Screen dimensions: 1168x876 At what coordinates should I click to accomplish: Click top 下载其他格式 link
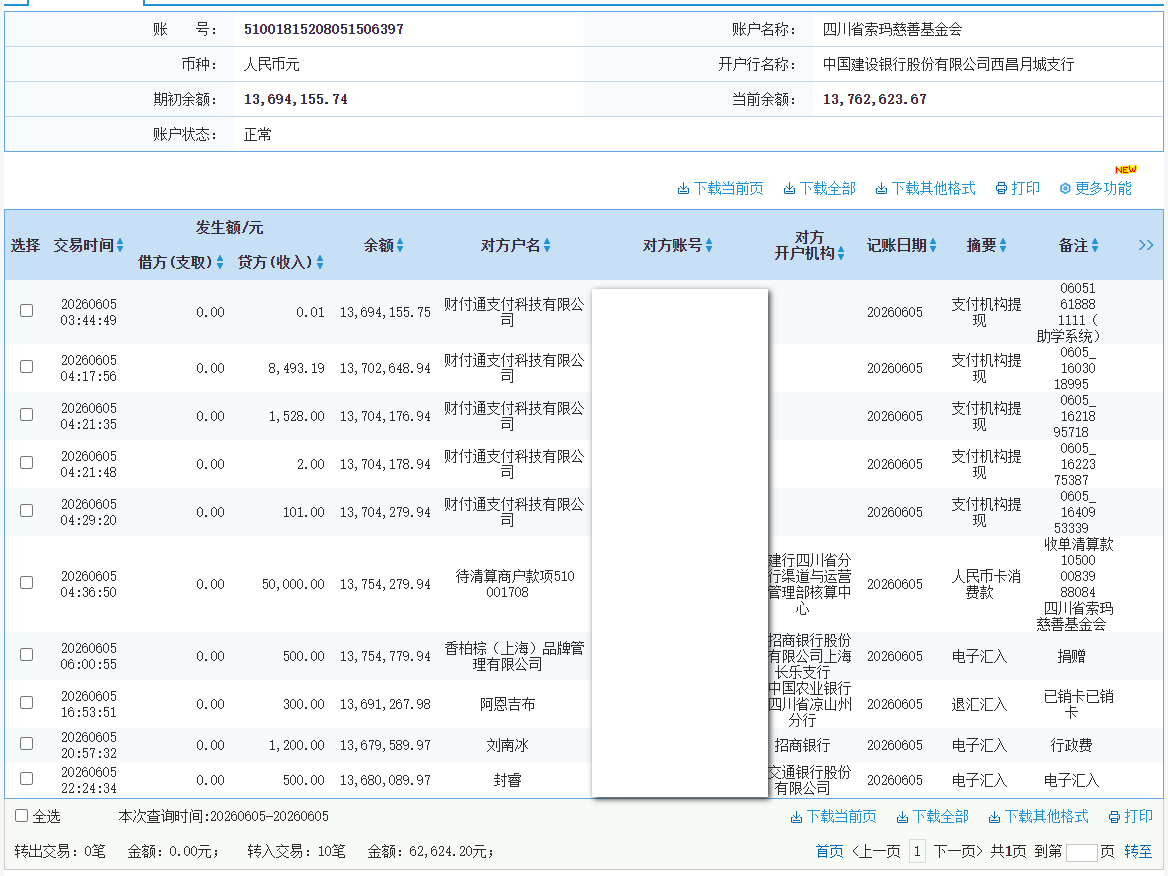coord(925,188)
